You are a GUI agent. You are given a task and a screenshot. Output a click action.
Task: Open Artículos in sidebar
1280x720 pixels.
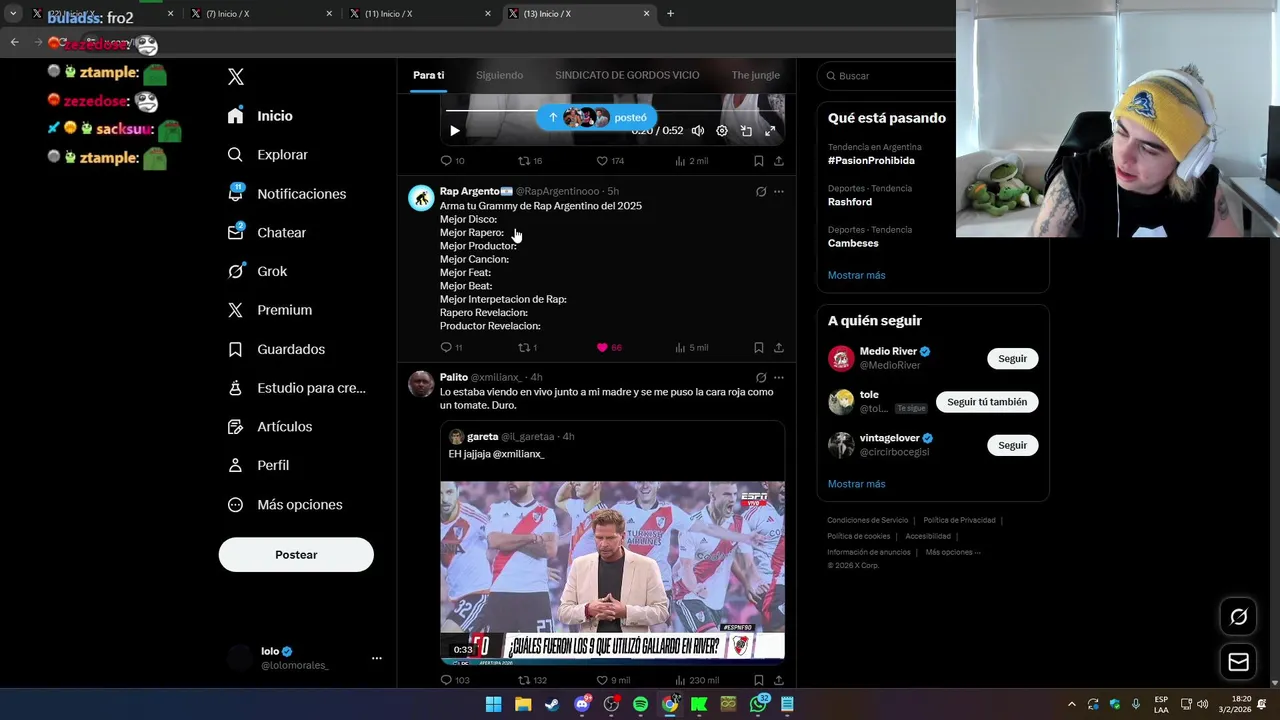pyautogui.click(x=269, y=427)
